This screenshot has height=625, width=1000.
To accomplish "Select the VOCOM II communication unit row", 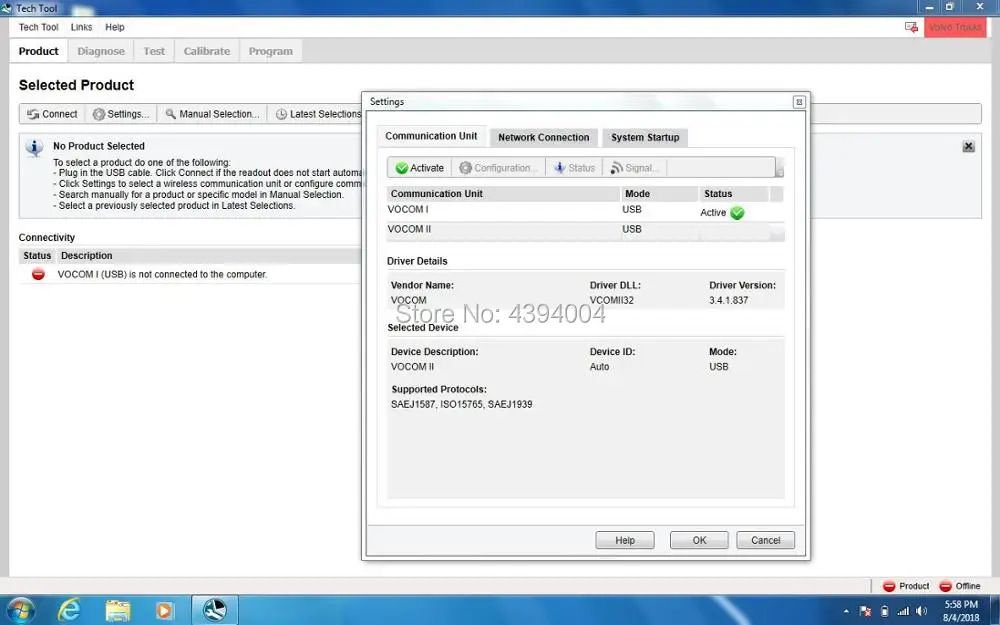I will pos(585,231).
